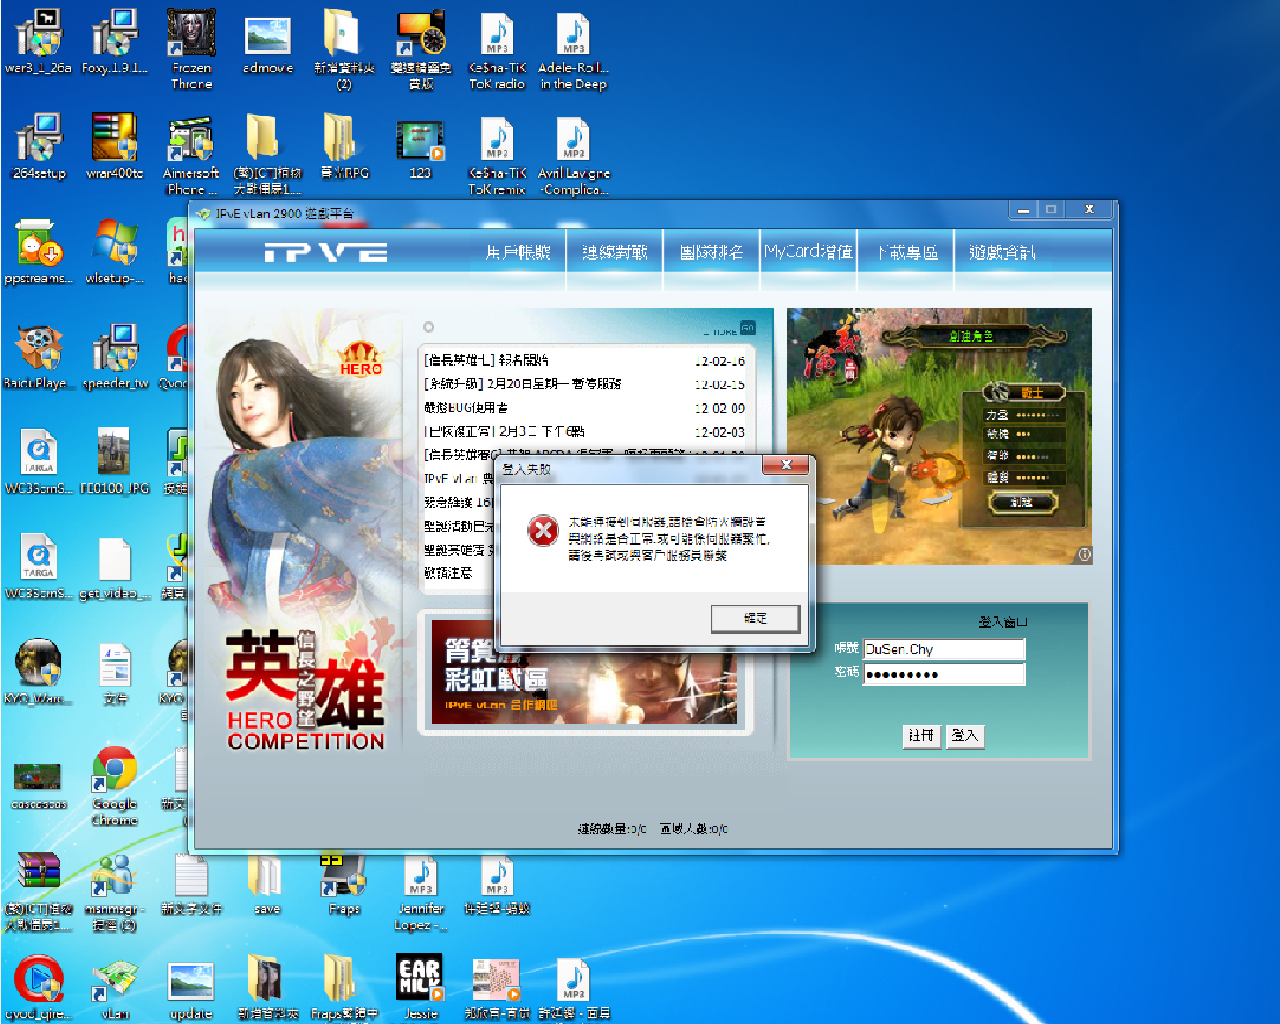Select the 下載專區 tab

tap(907, 253)
